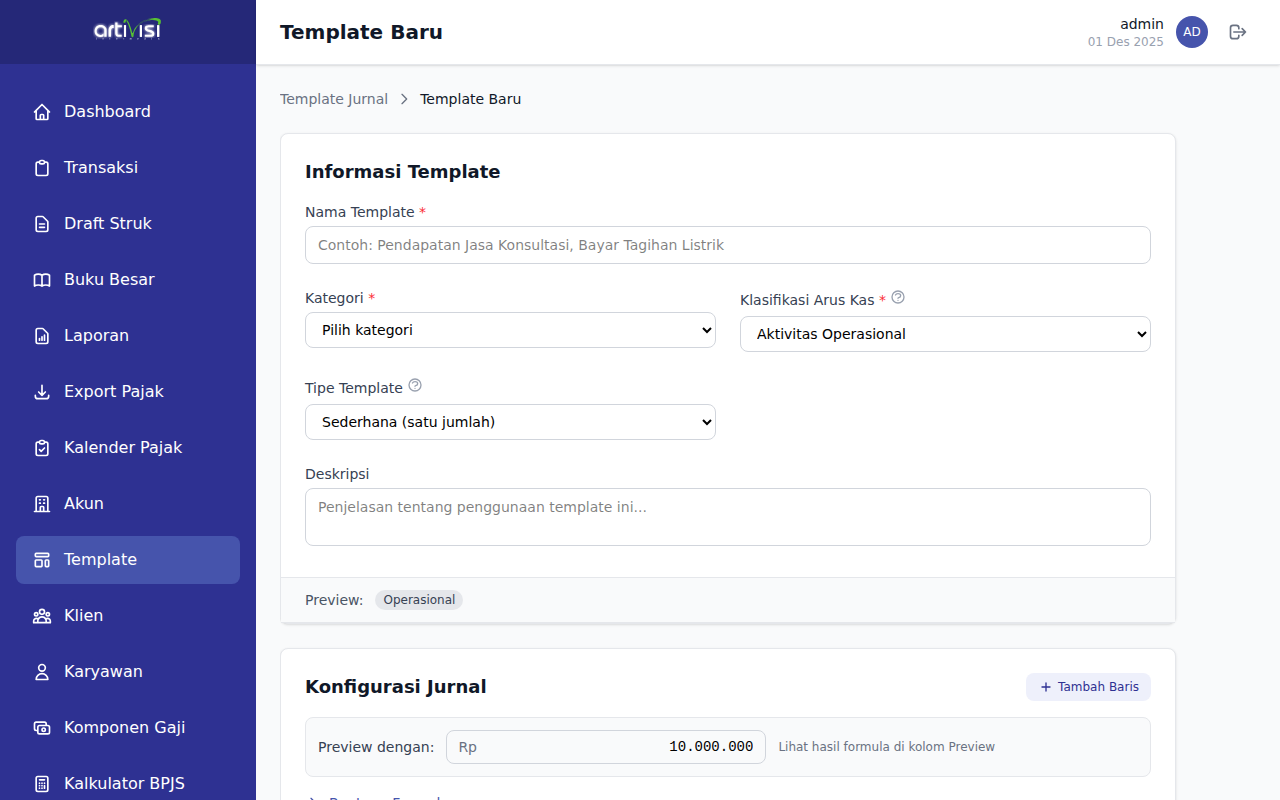Click help icon beside Klasifikasi Arus Kas
The width and height of the screenshot is (1280, 800).
[x=898, y=297]
